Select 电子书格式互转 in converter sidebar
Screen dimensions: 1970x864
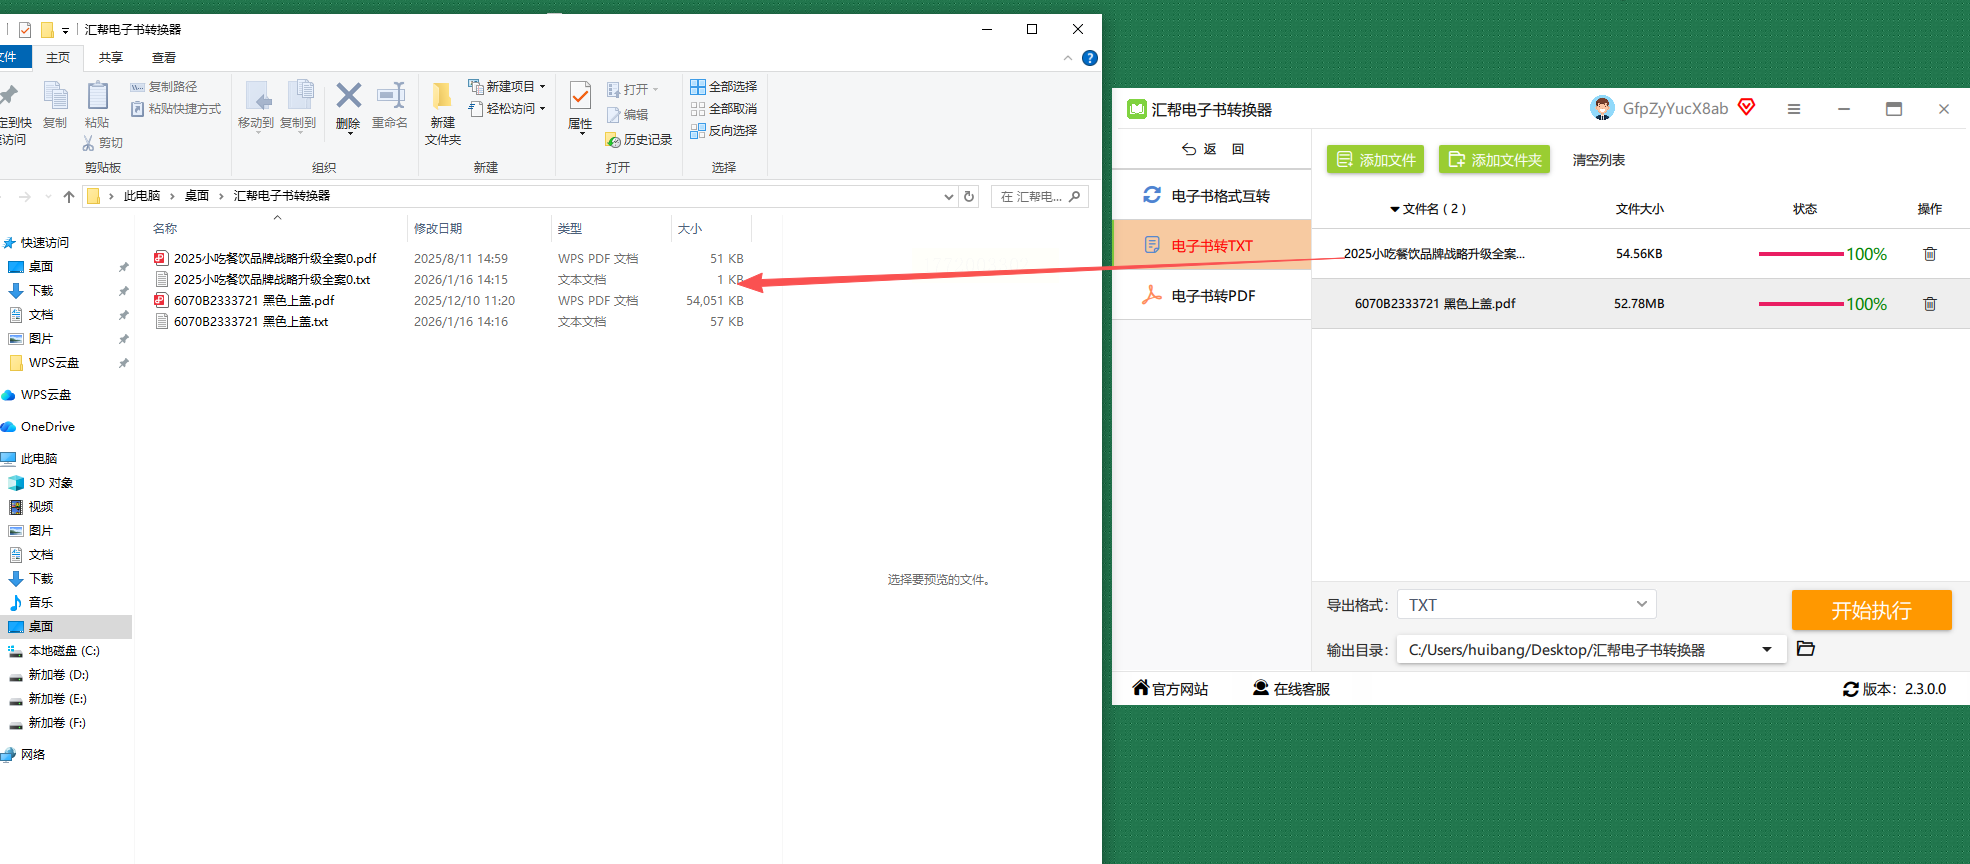(1212, 196)
